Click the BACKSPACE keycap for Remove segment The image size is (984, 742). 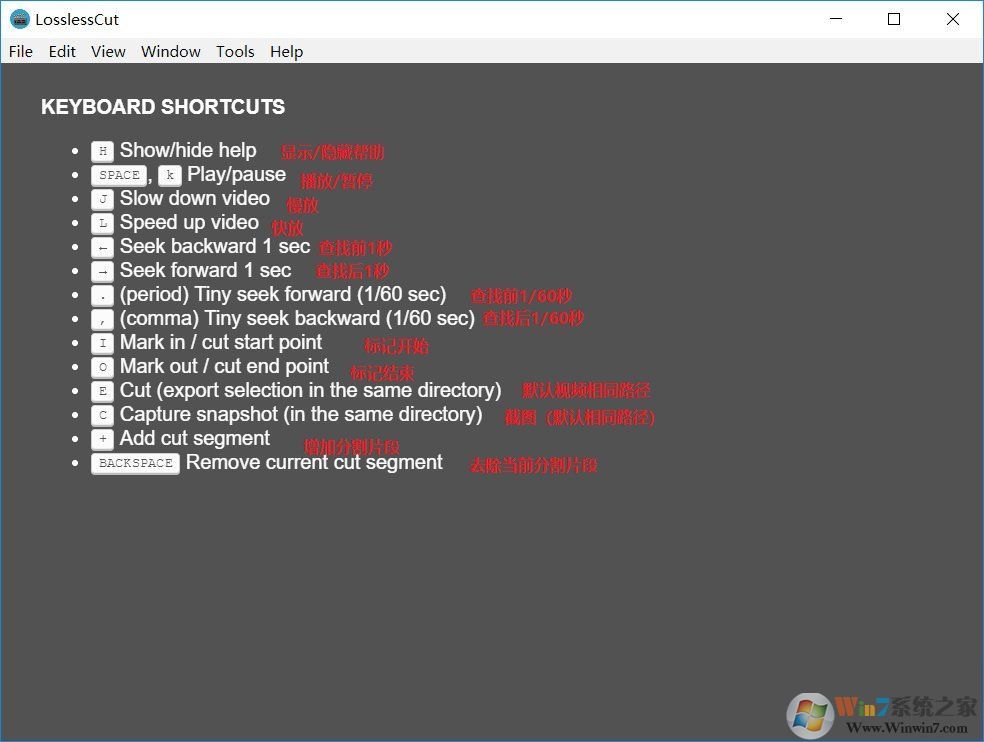click(x=135, y=463)
